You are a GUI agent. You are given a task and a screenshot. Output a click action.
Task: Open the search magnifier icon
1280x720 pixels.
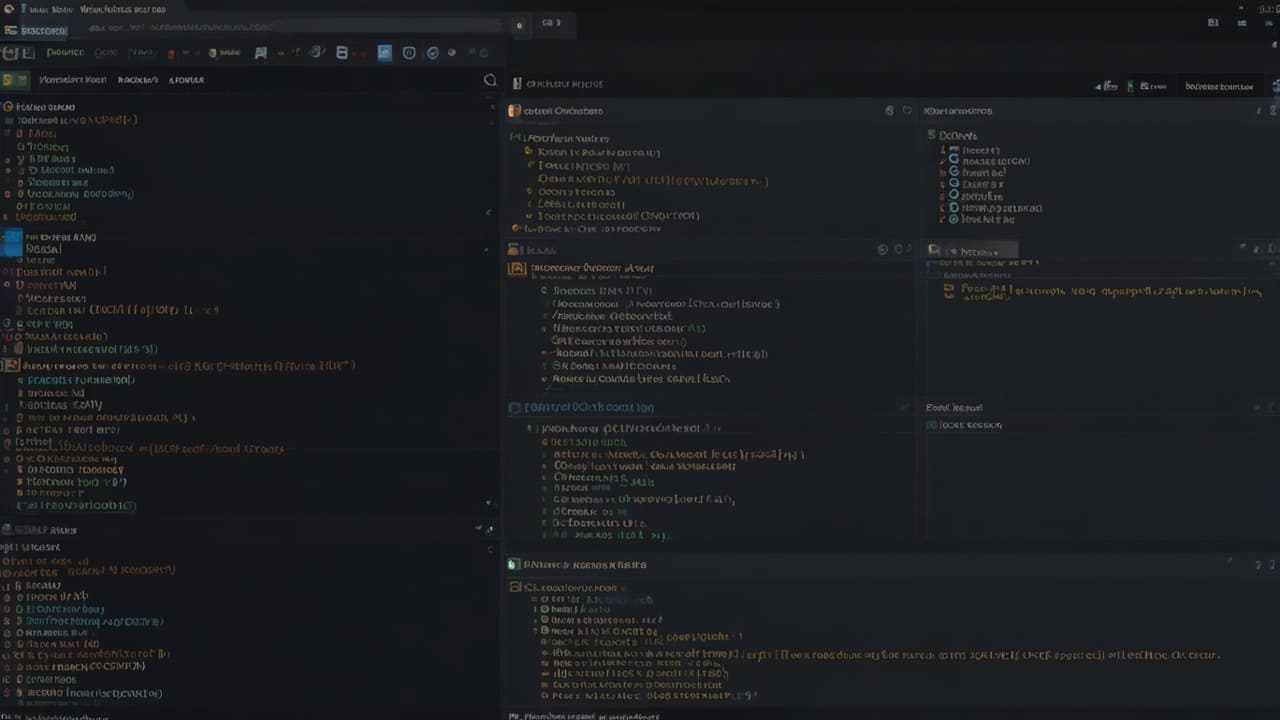click(490, 80)
